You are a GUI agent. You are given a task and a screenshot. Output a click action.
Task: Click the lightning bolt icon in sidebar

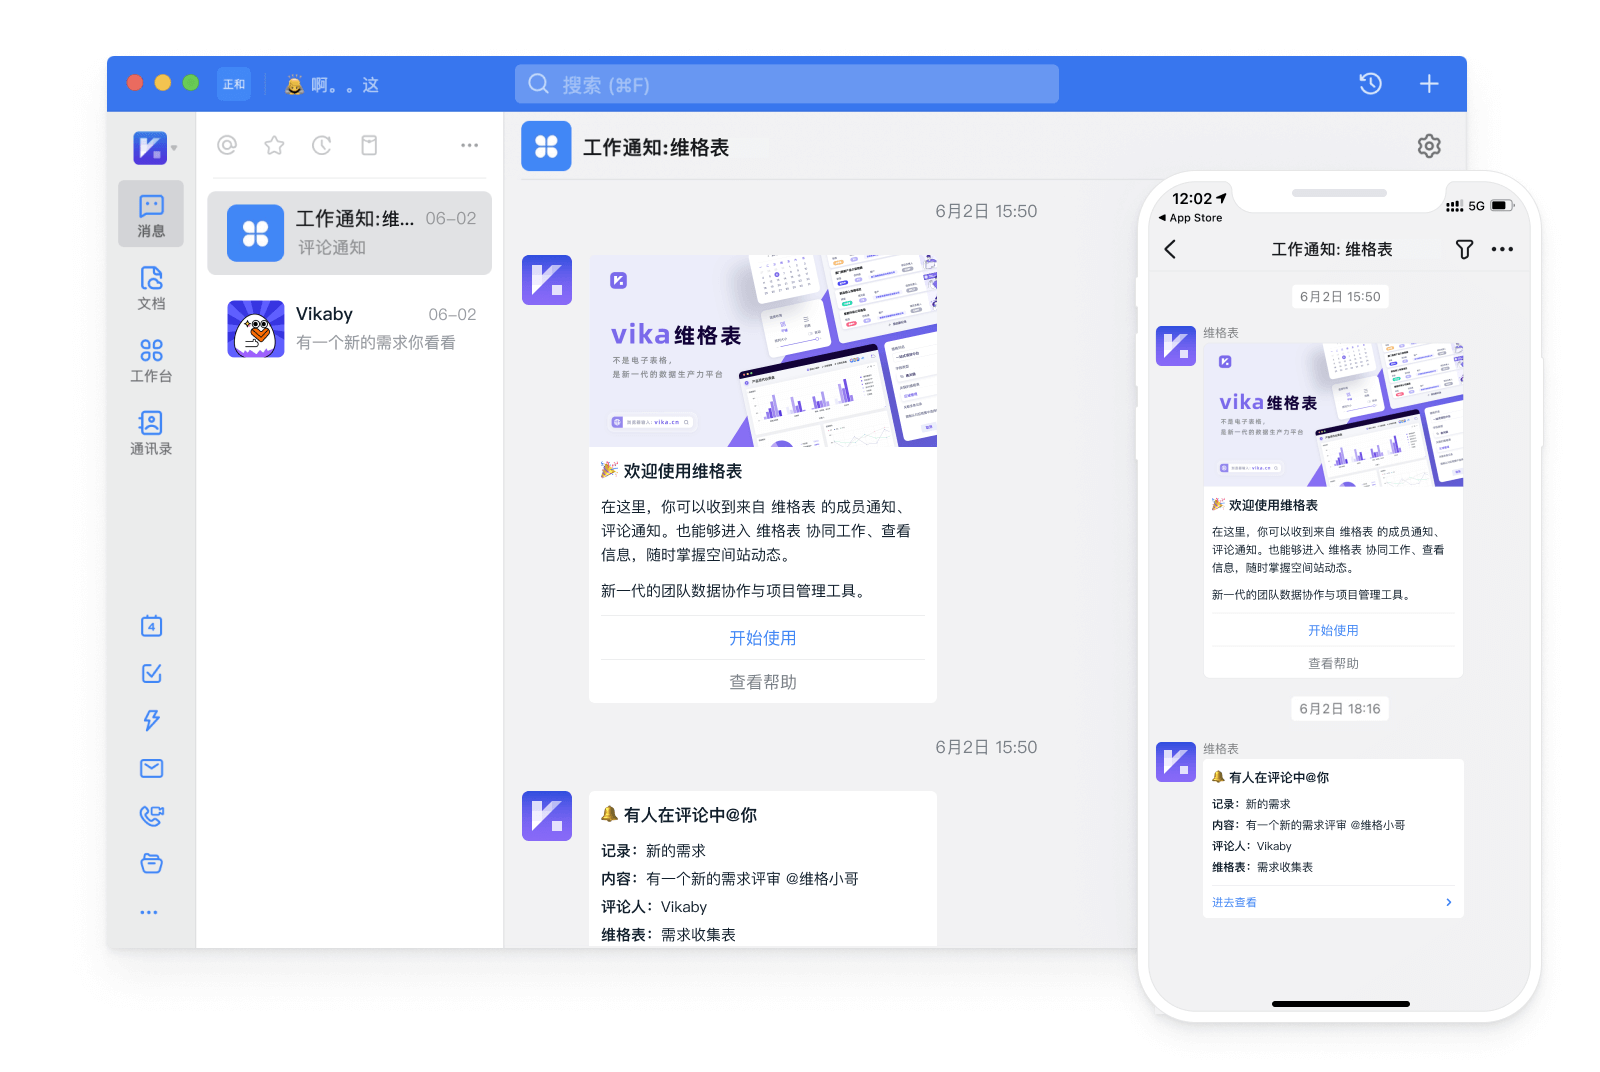coord(151,720)
